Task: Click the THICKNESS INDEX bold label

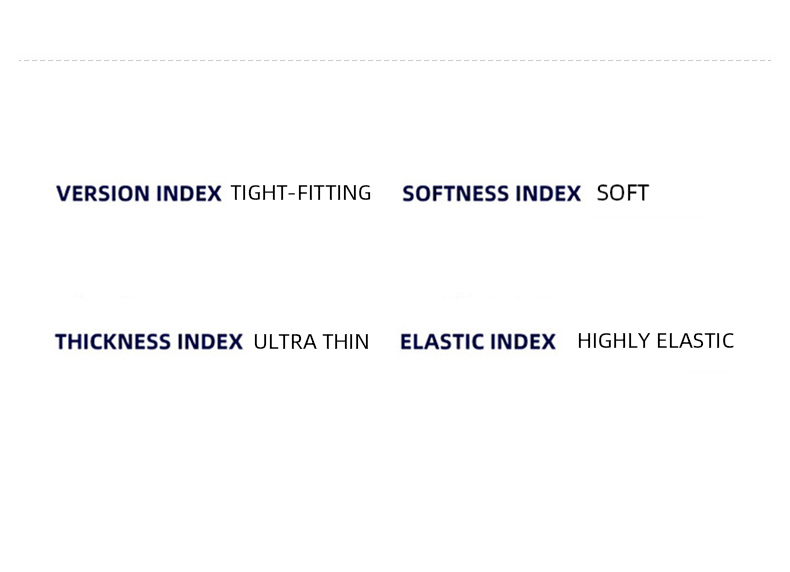Action: pyautogui.click(x=149, y=342)
